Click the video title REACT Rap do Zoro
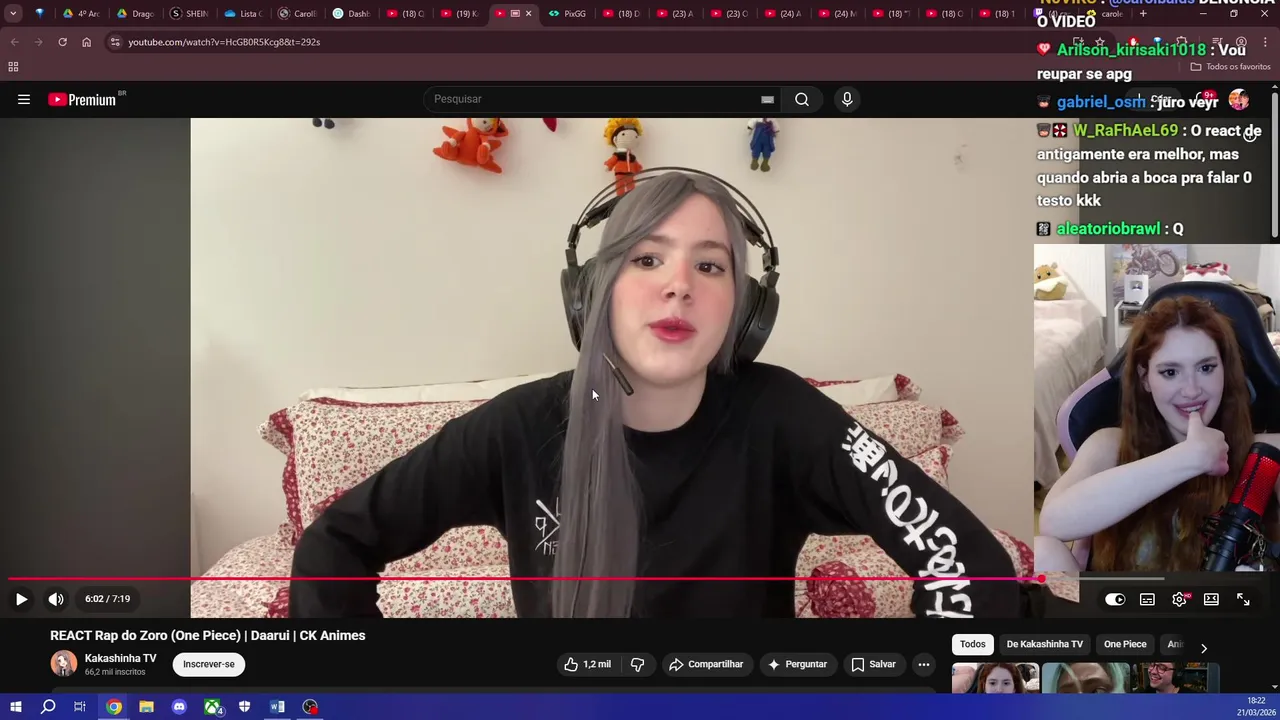This screenshot has height=720, width=1280. point(208,635)
